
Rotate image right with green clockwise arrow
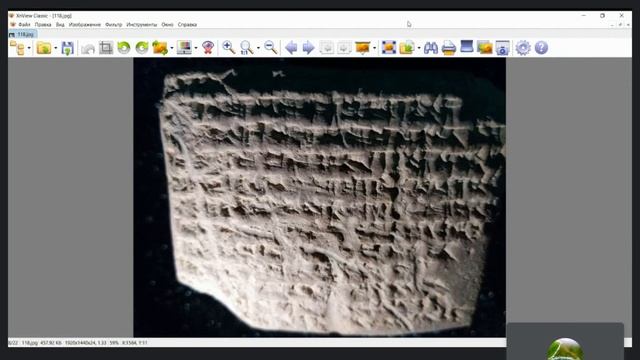click(142, 48)
